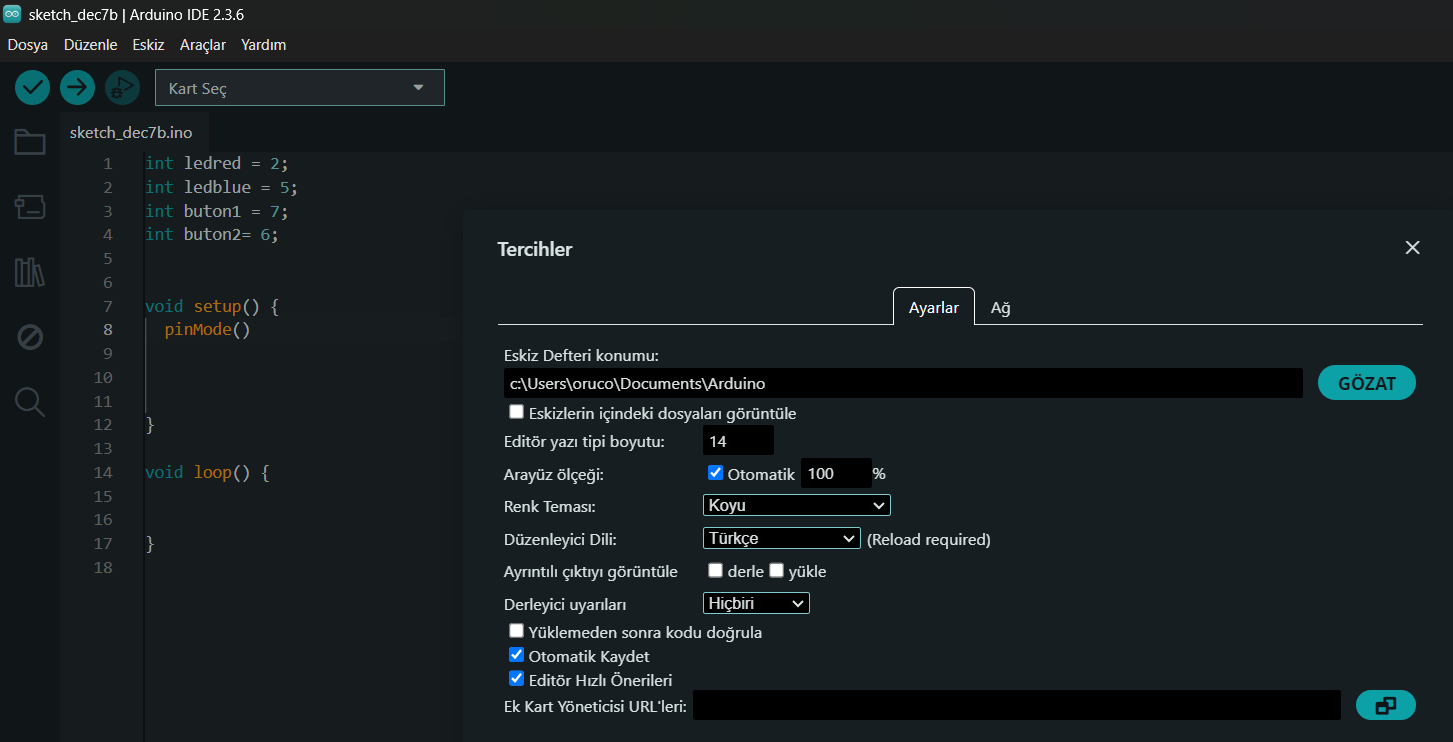The image size is (1453, 742).
Task: Select the Ayarlar tab
Action: pyautogui.click(x=933, y=307)
